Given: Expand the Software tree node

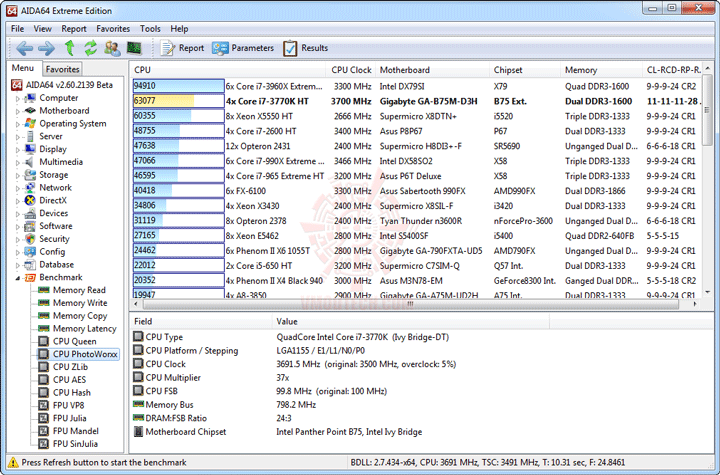Looking at the screenshot, I should point(18,226).
